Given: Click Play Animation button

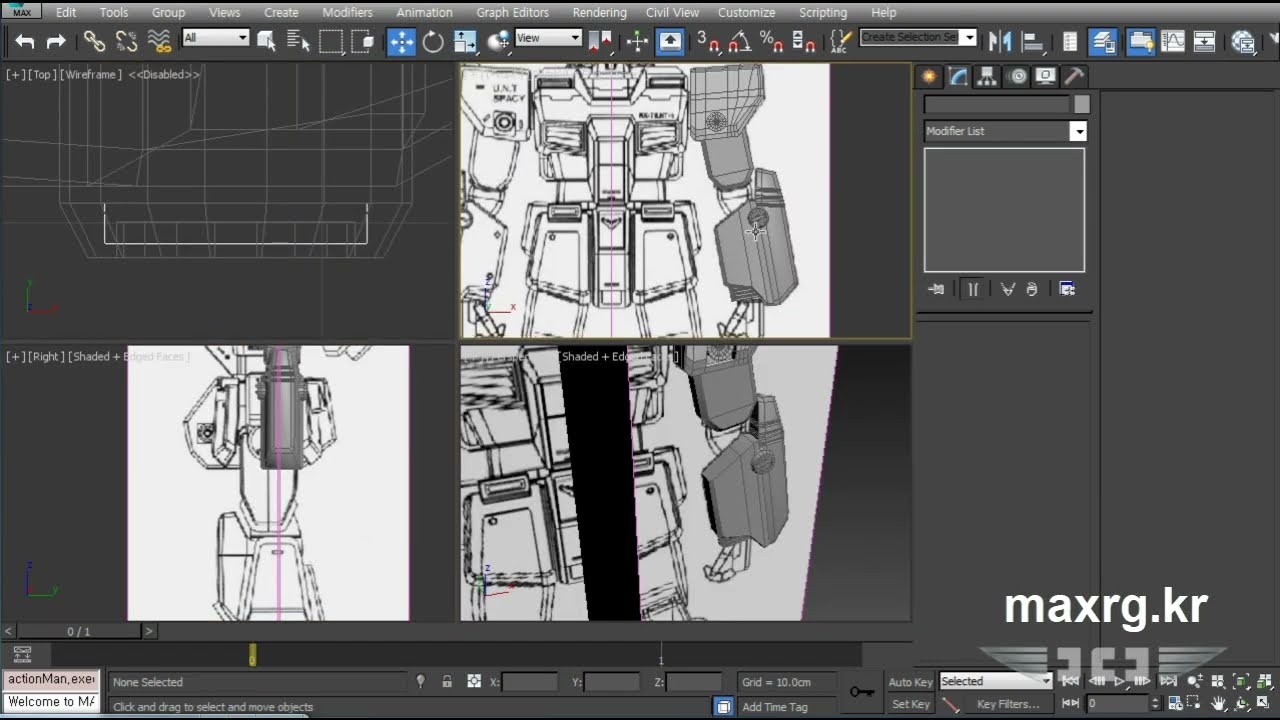Looking at the screenshot, I should (x=1119, y=681).
